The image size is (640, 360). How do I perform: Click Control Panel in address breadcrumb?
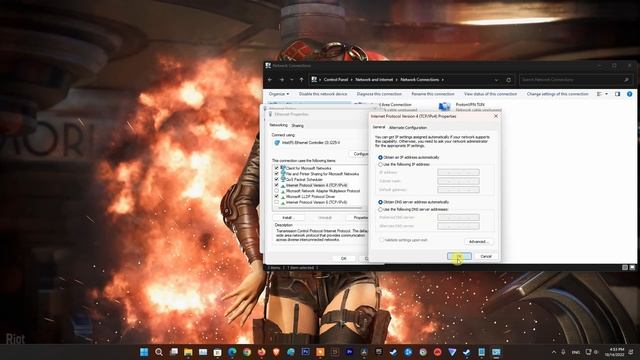click(336, 80)
